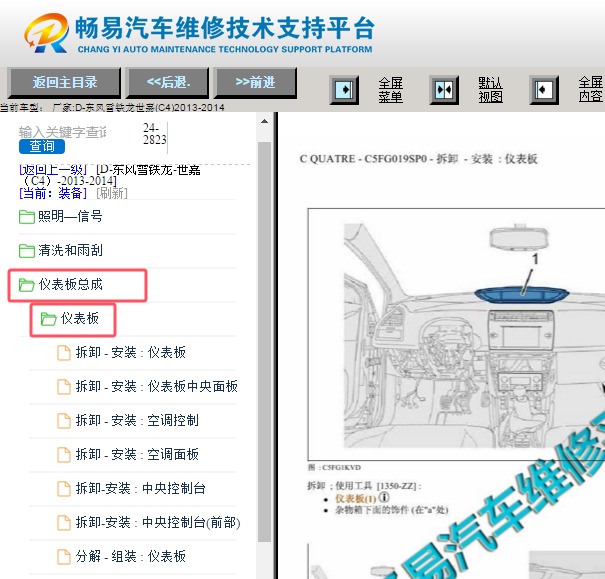The image size is (605, 579).
Task: Go back with the <<后退 button
Action: 167,82
